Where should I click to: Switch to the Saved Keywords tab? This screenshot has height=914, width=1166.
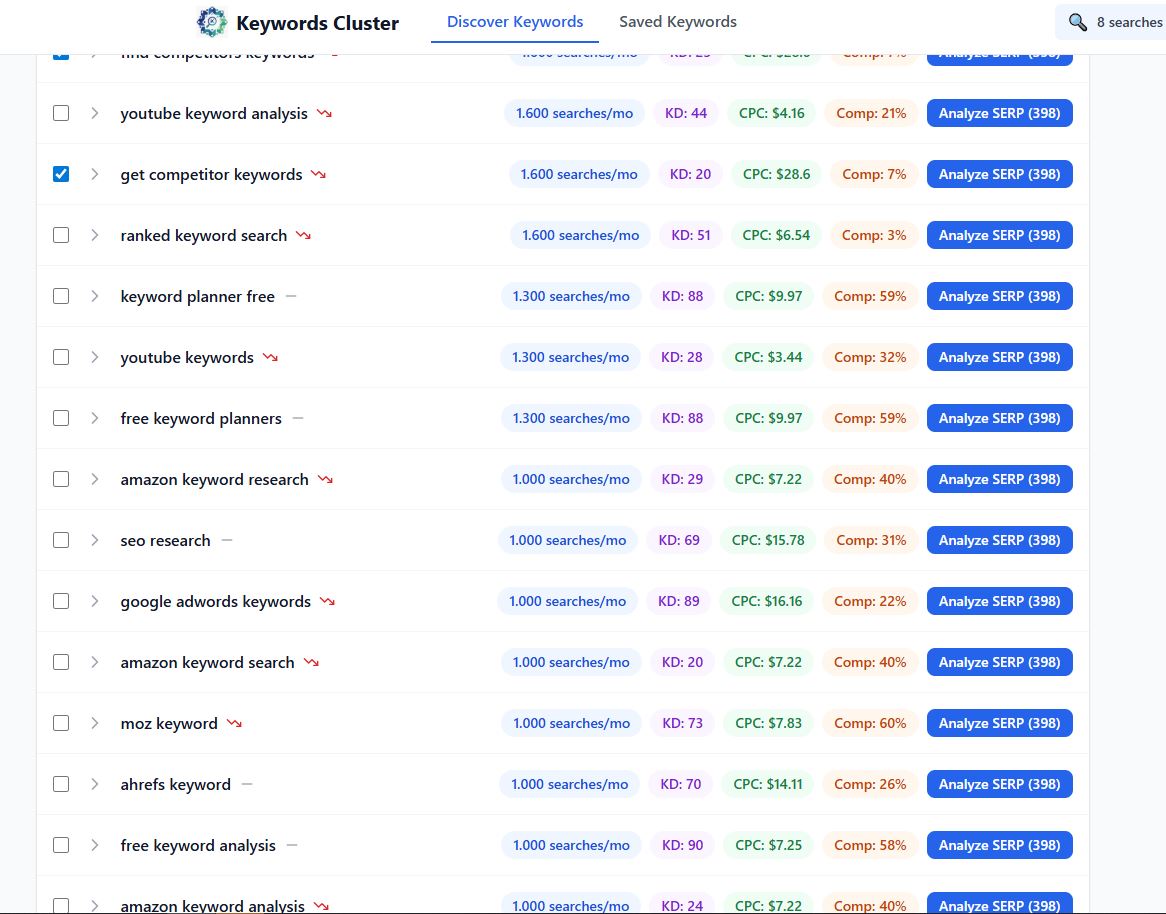point(677,21)
